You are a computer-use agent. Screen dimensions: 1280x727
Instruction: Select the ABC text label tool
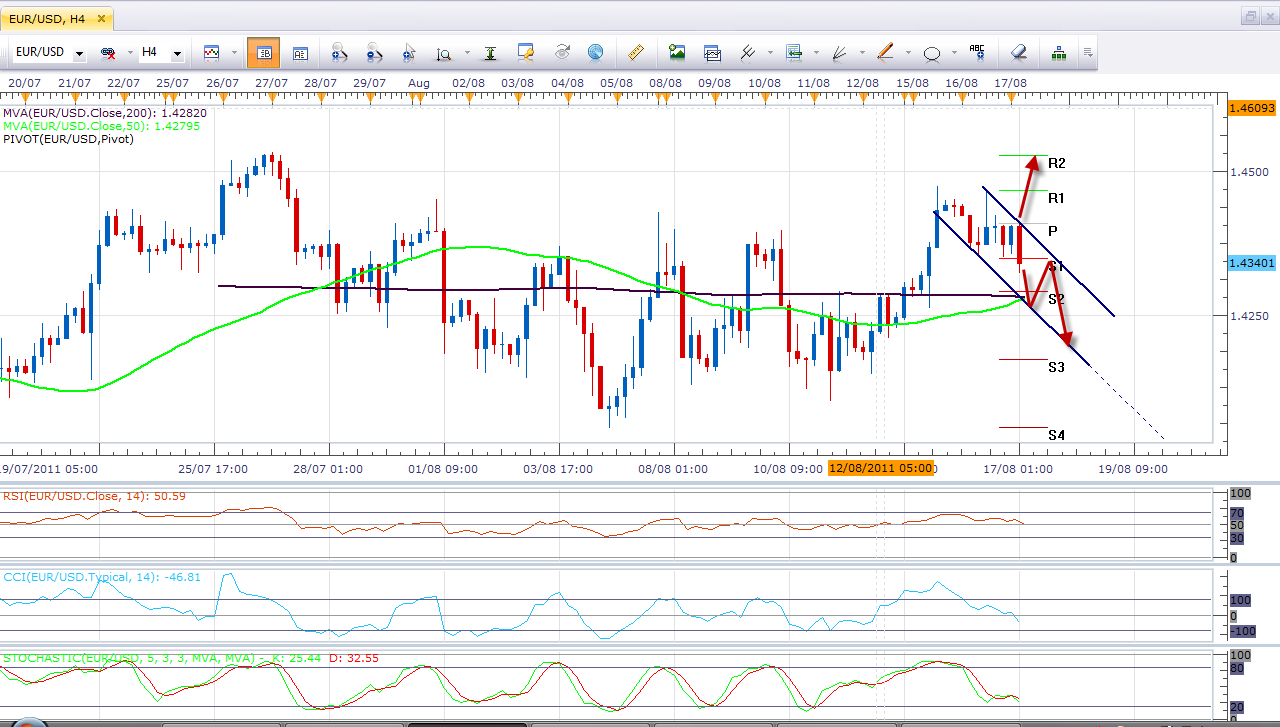click(977, 53)
